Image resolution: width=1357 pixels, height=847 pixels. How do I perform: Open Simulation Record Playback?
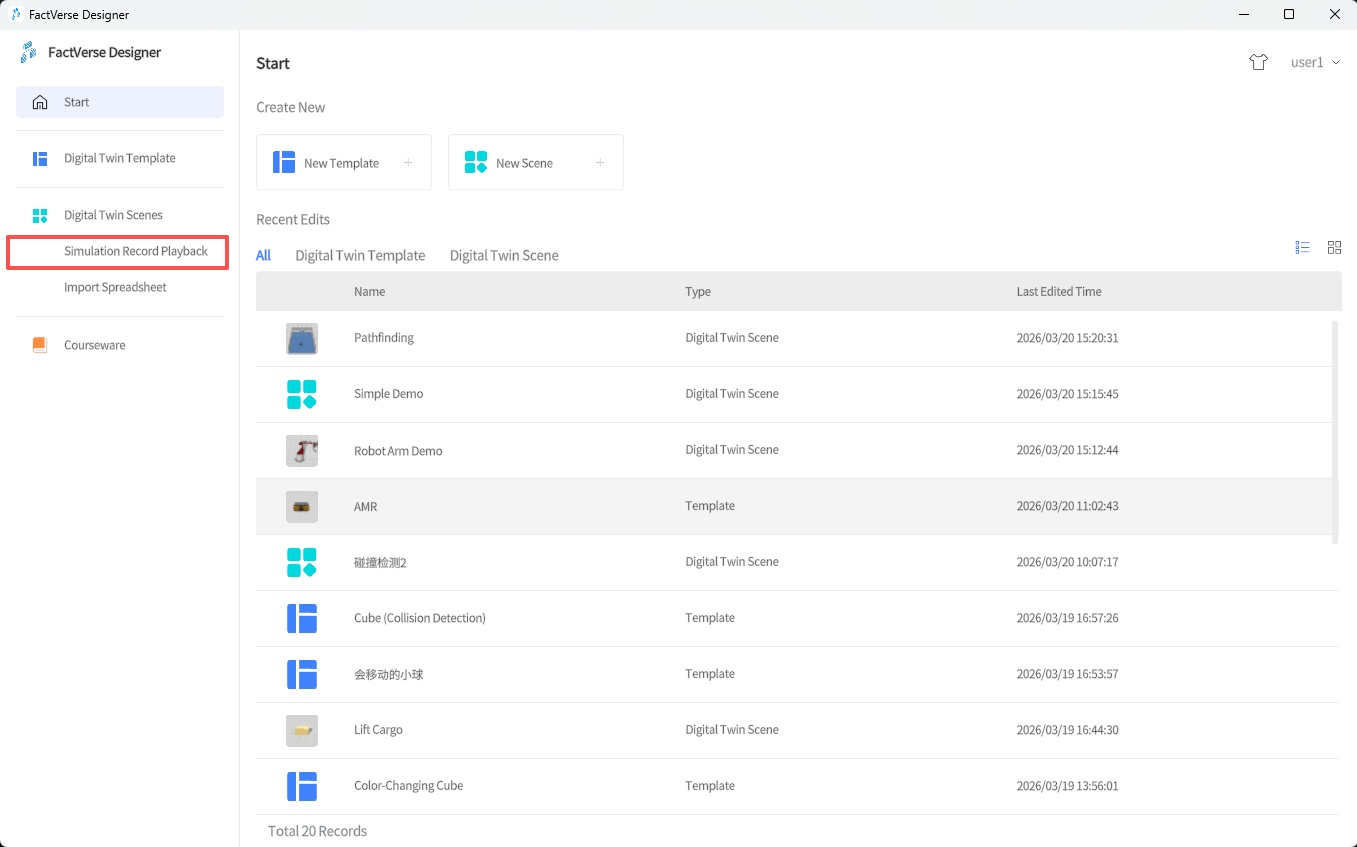pos(136,251)
